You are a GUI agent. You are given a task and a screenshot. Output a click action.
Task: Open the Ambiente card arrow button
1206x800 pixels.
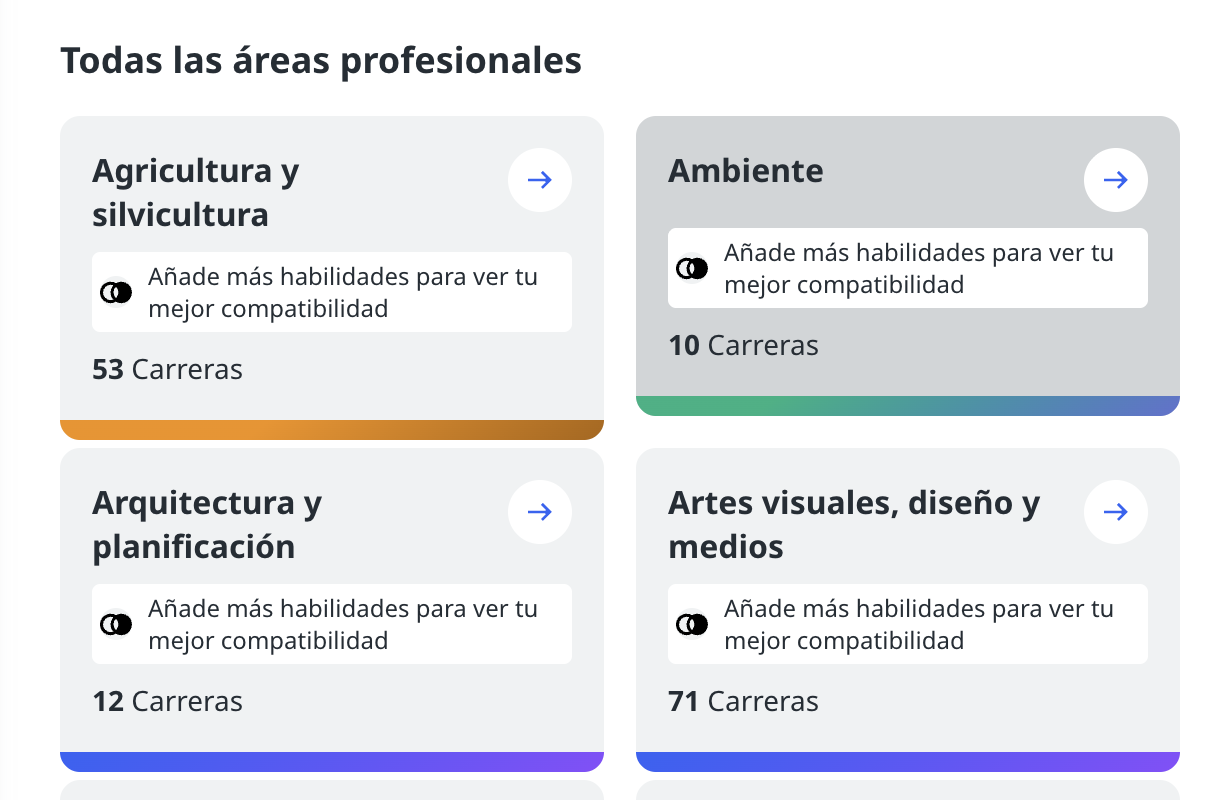[x=1115, y=180]
